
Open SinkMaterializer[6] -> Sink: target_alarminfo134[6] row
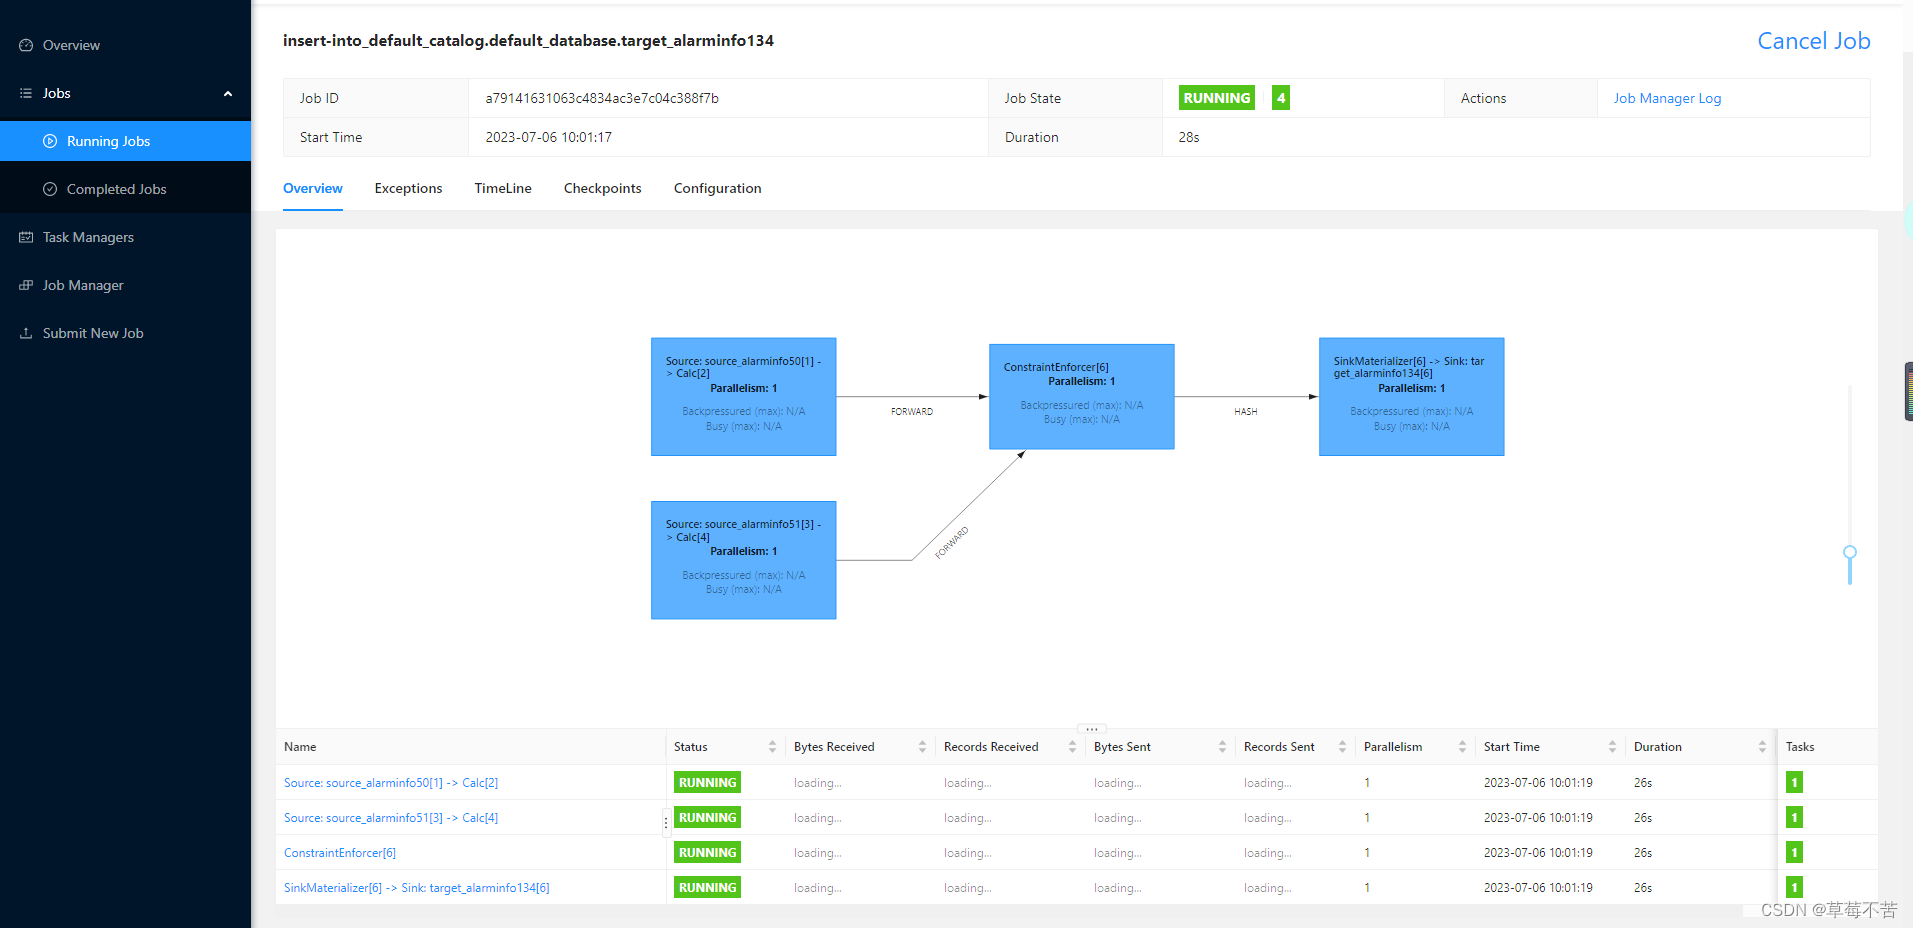[417, 888]
